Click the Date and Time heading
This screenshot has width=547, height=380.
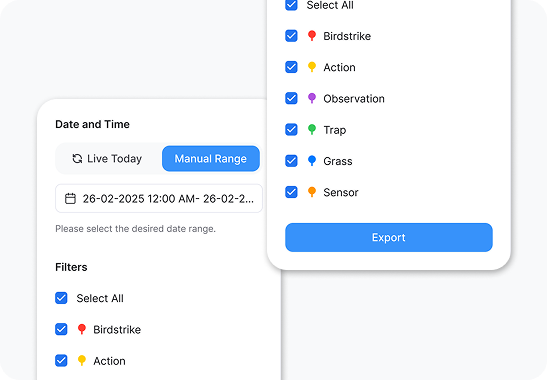(92, 124)
